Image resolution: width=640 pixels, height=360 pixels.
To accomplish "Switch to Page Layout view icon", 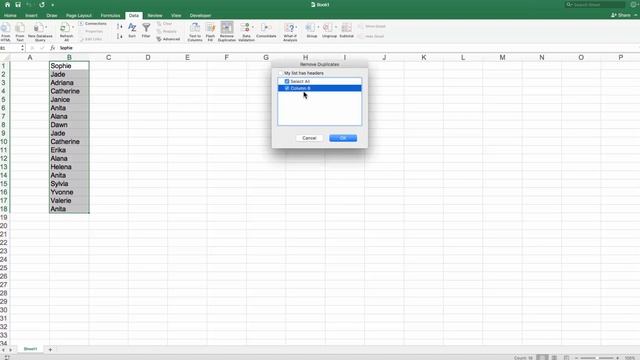I will coord(554,358).
